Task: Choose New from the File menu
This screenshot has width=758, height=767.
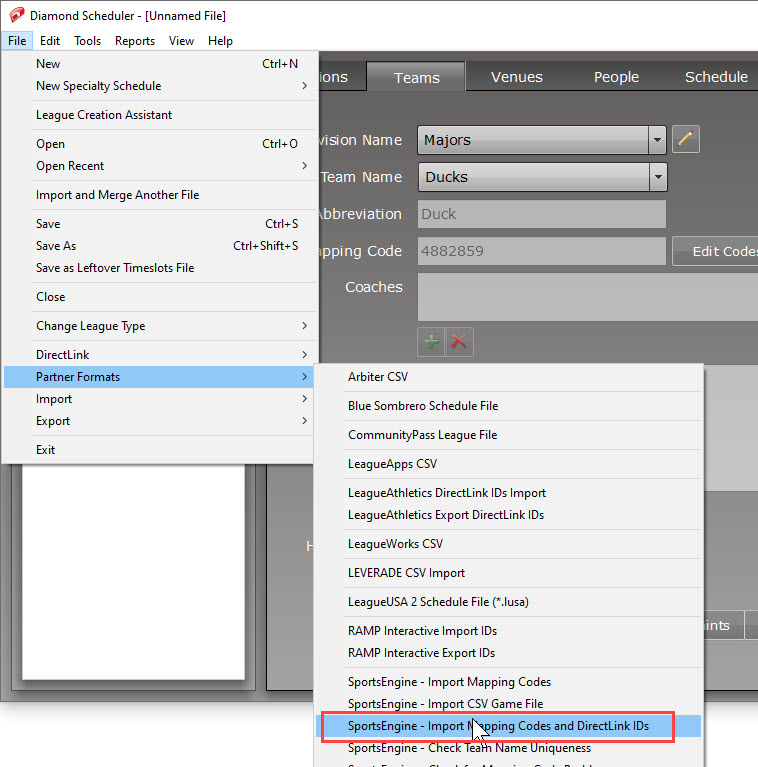Action: click(160, 64)
